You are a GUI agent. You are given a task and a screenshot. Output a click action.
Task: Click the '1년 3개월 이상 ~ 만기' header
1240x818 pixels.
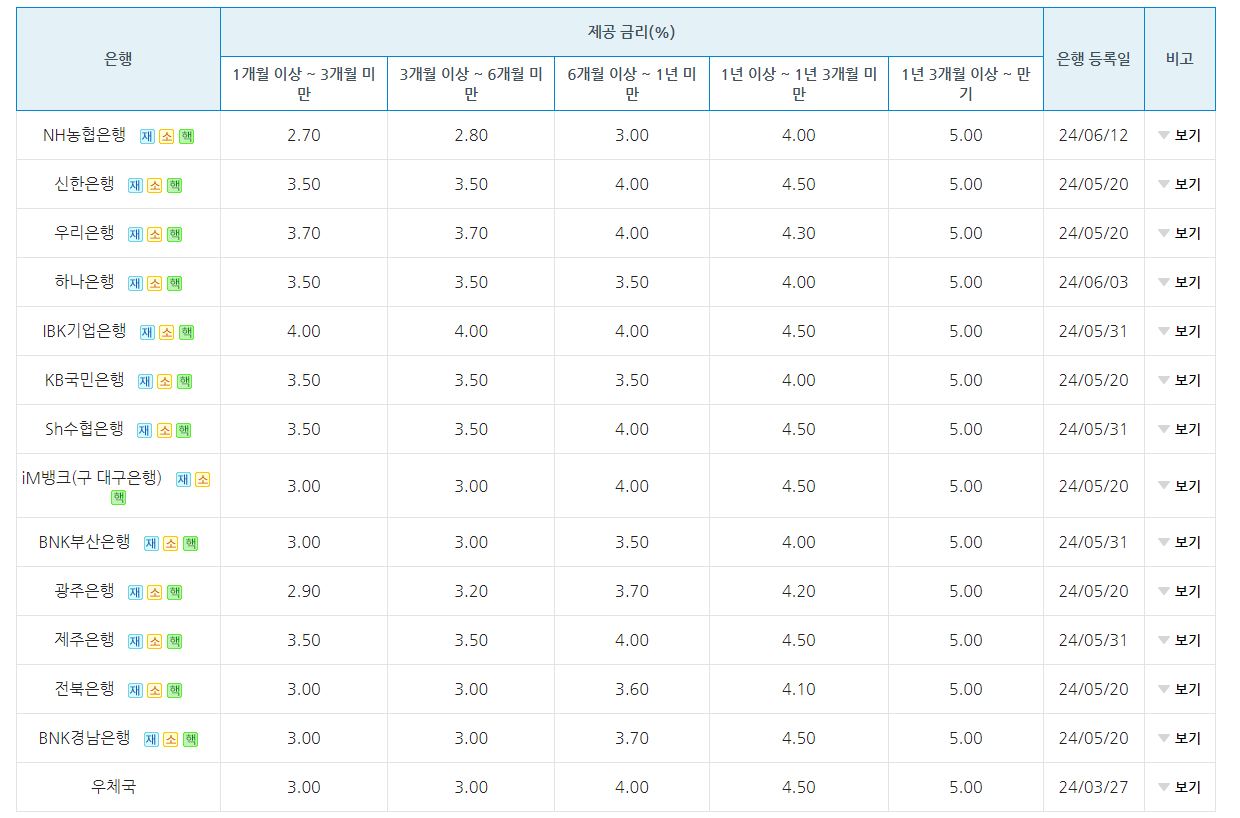tap(966, 84)
